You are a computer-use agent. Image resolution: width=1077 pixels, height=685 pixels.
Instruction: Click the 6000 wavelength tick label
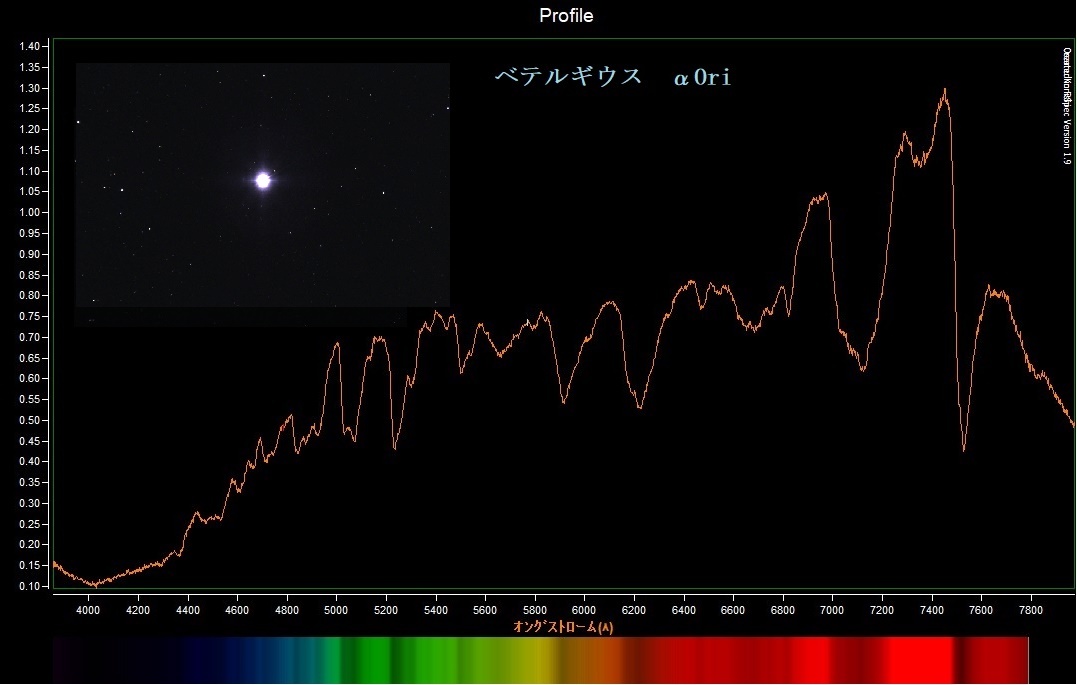click(584, 610)
